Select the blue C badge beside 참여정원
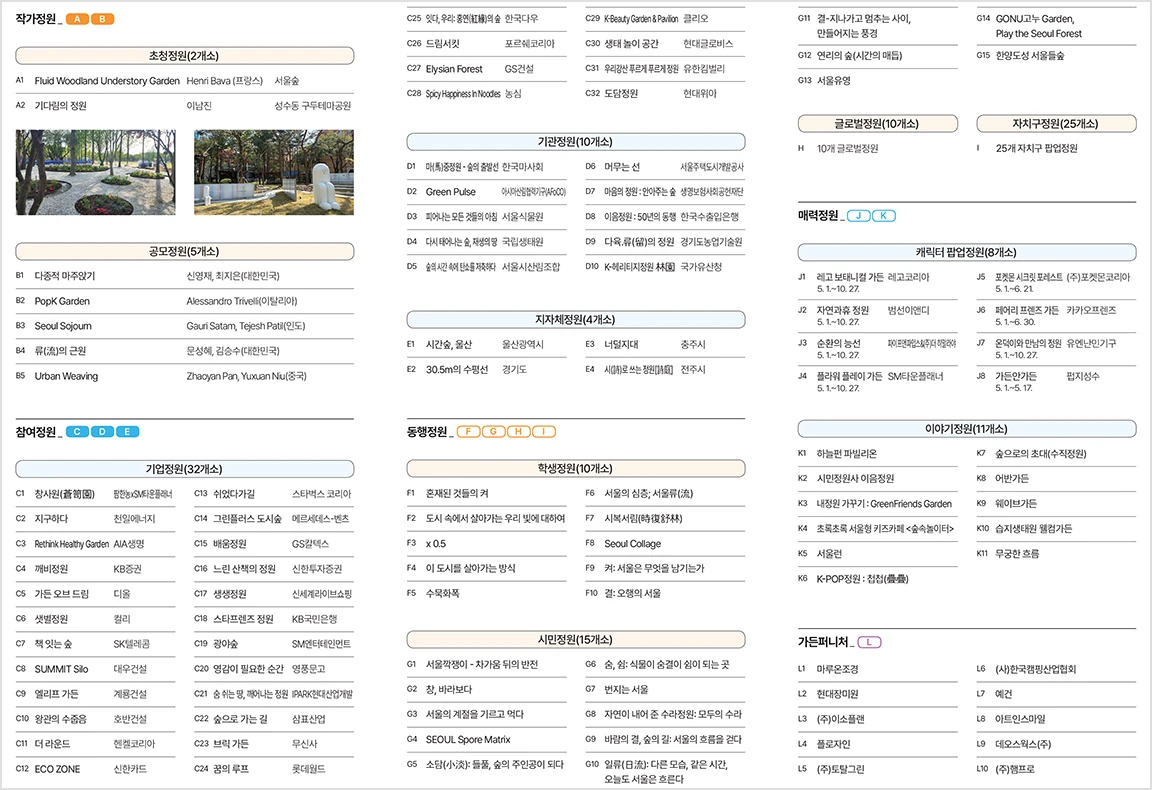Screen dimensions: 1152x790 click(x=77, y=432)
